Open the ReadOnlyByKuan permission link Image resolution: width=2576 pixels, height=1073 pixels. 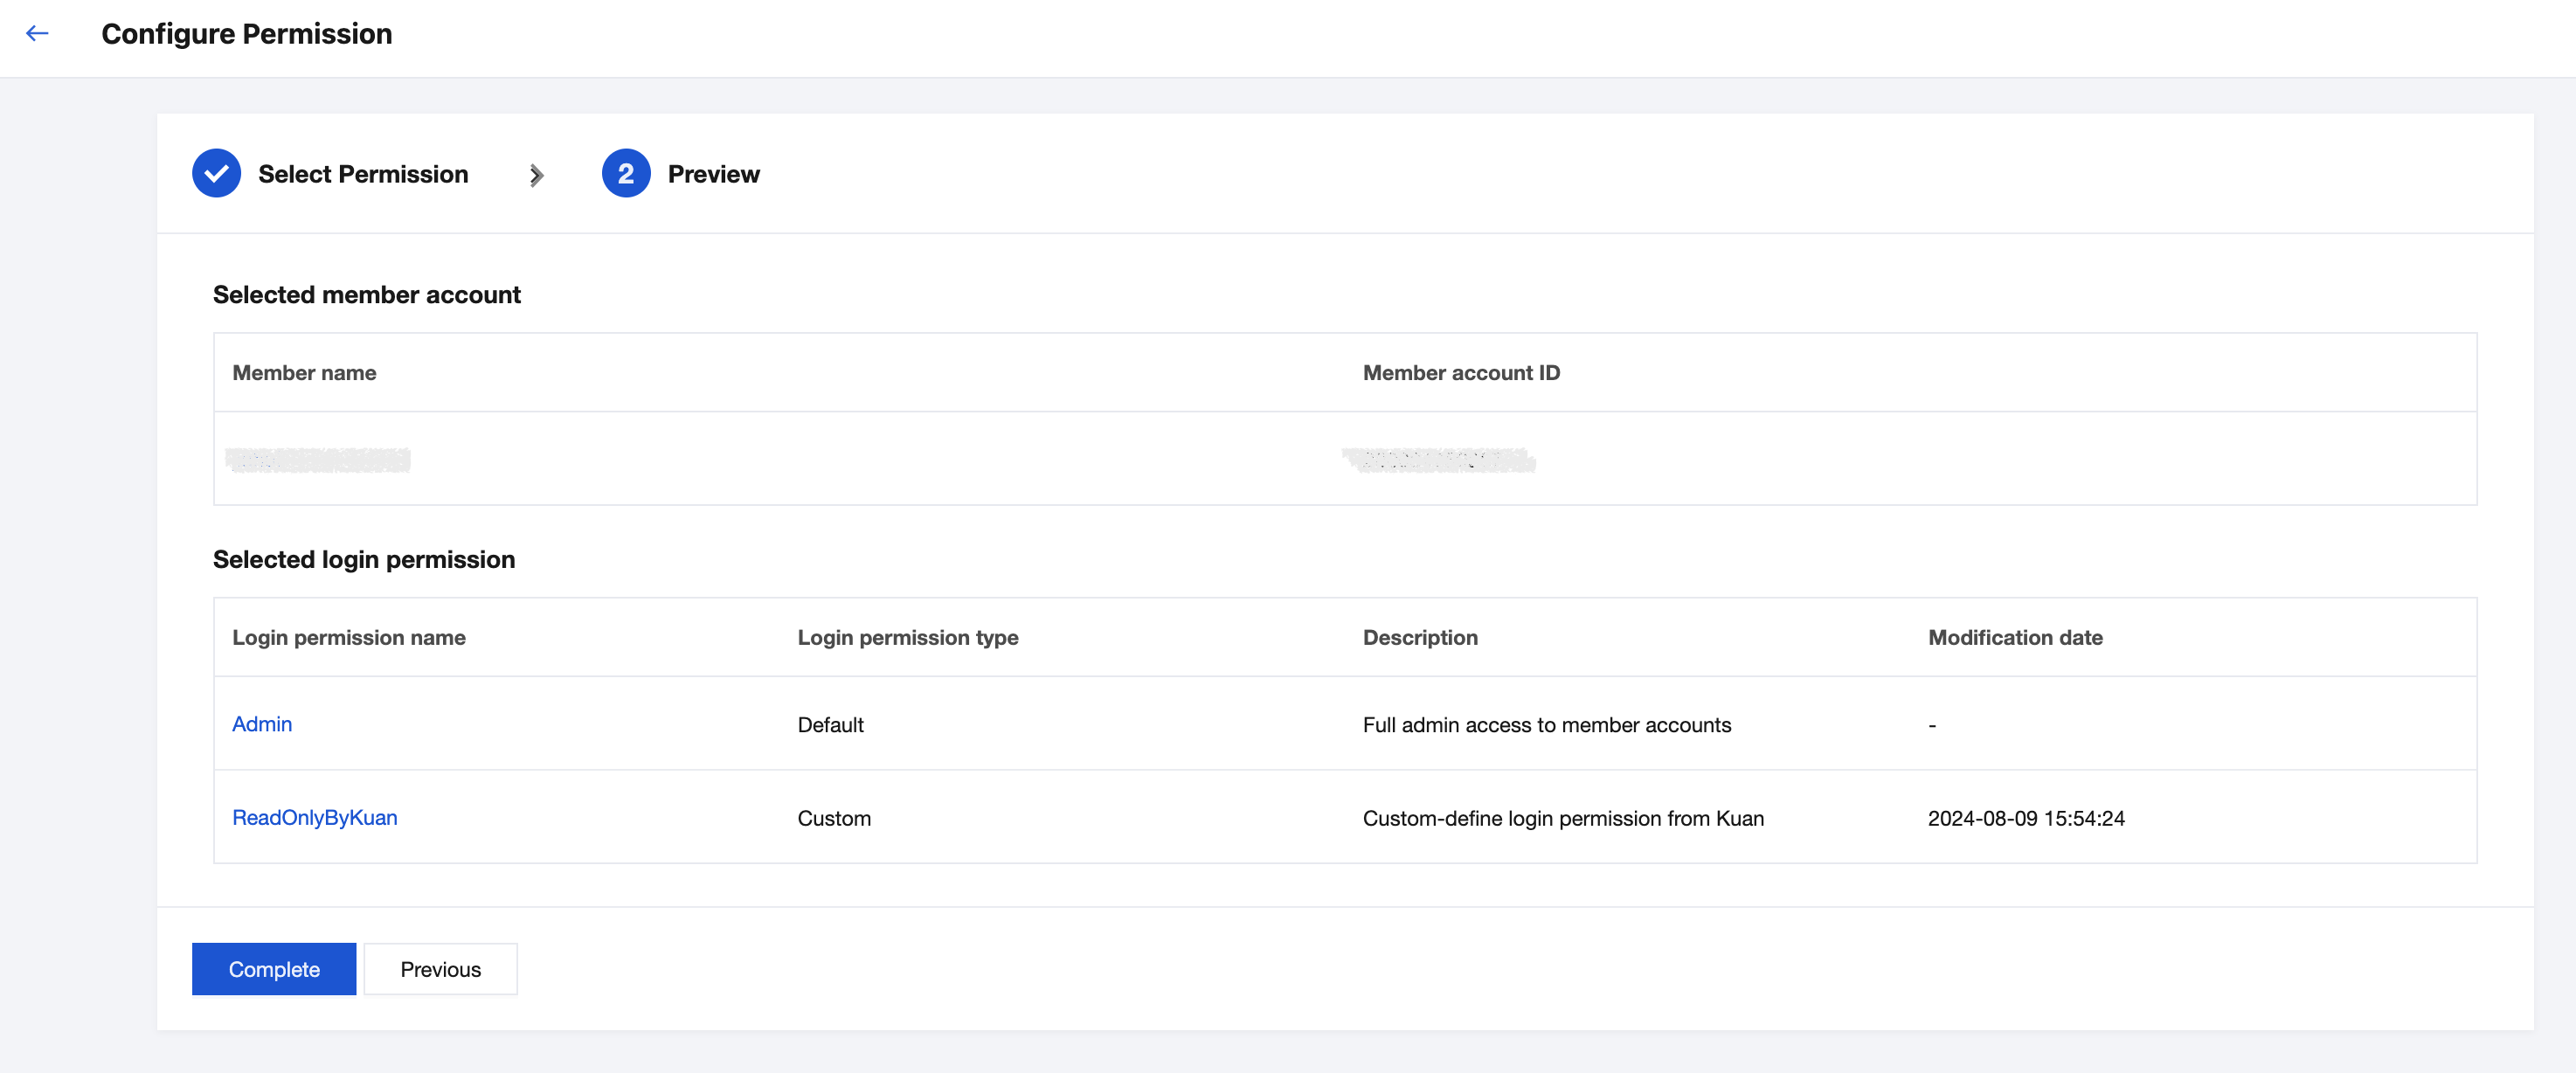click(314, 818)
